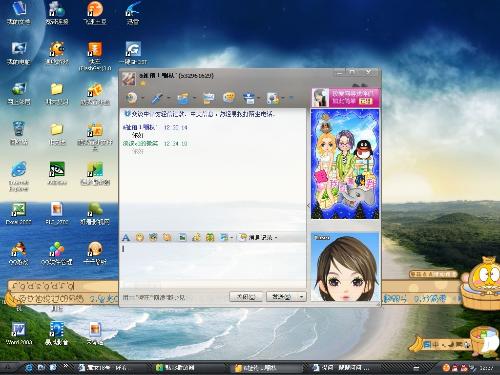Screen dimensions: 500x375
Task: Click the fourth toolbar icon beside the file transfer folder
Action: click(209, 98)
